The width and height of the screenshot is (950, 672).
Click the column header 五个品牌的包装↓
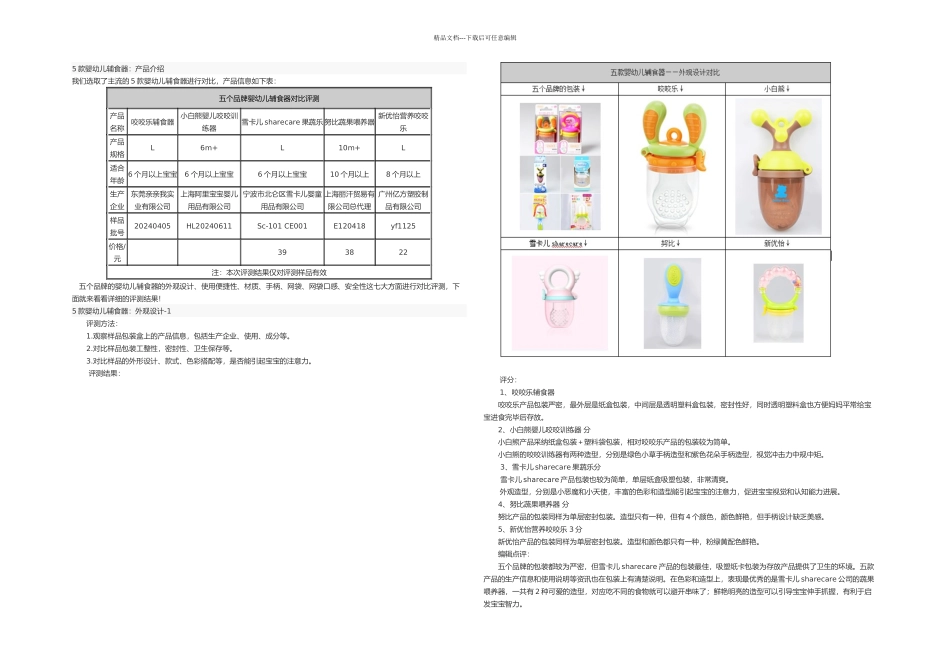(559, 88)
